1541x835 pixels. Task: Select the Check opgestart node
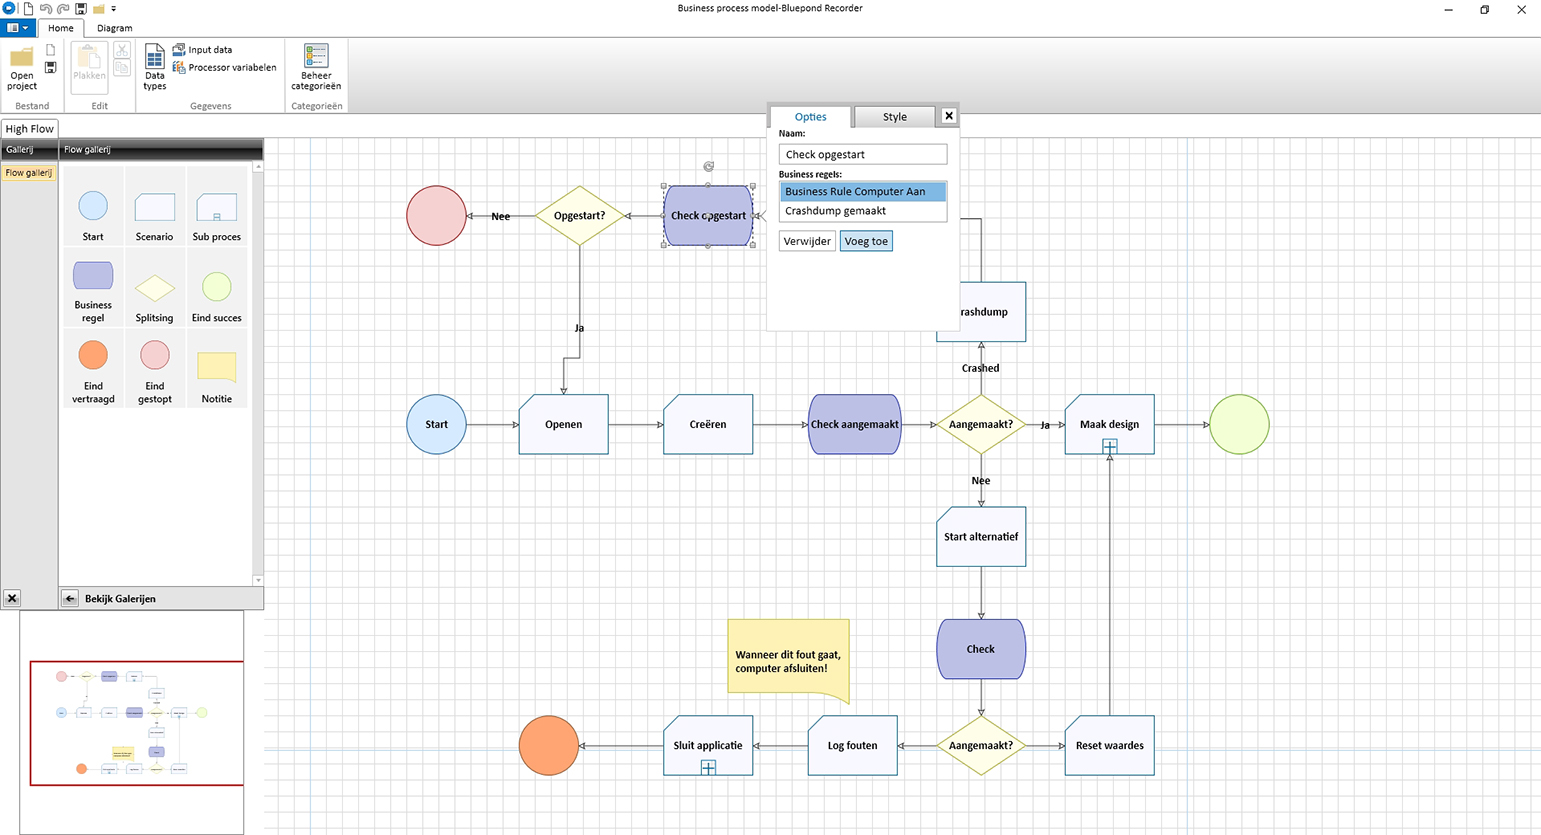pos(708,215)
